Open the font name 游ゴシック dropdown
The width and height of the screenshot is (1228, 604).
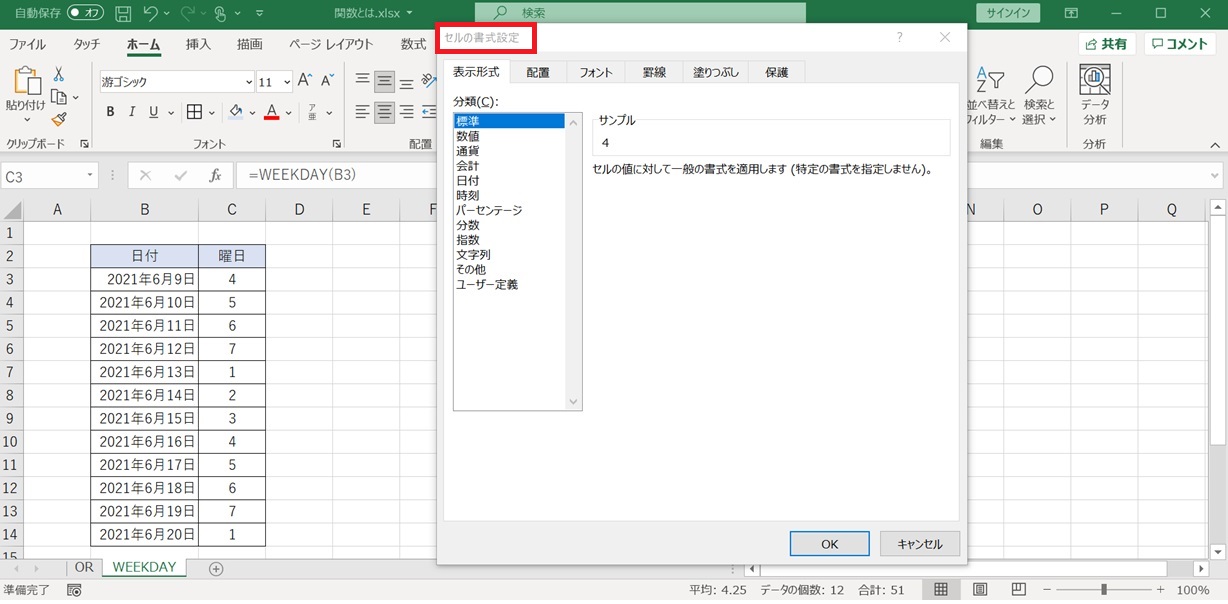click(248, 82)
